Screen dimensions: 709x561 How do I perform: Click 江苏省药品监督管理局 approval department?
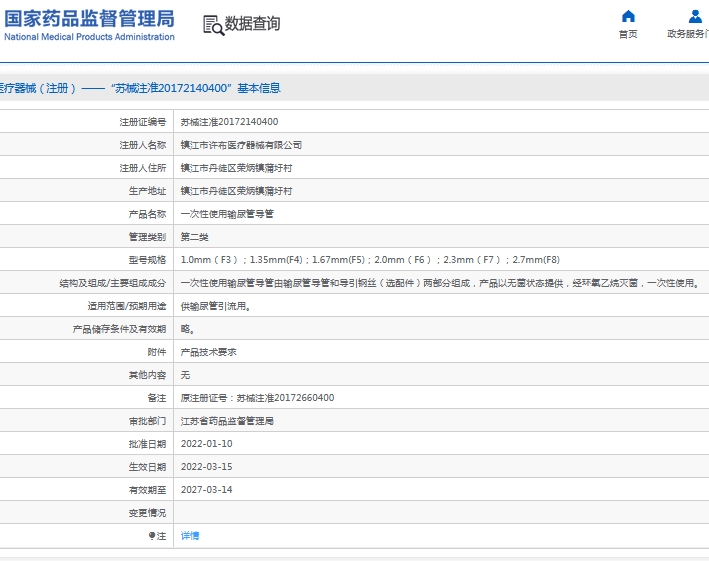[x=227, y=421]
